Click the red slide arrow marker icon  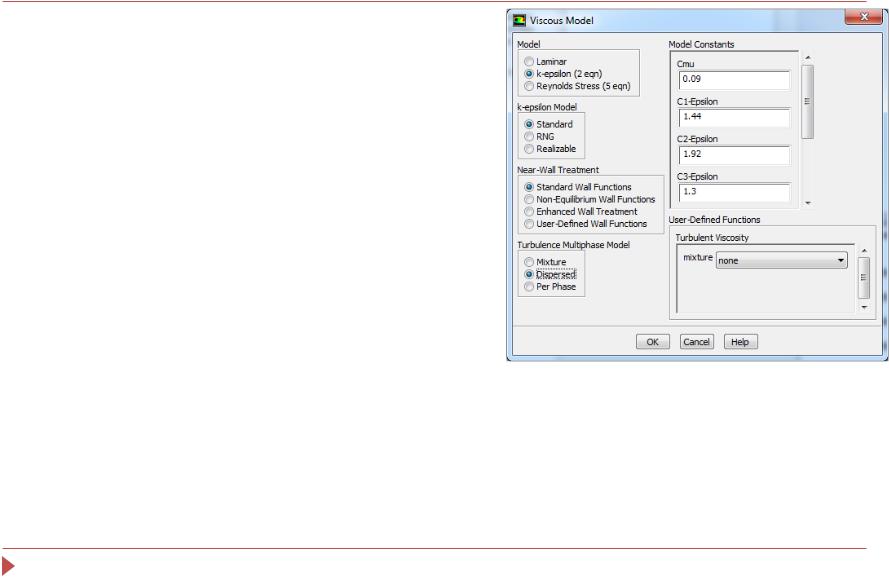coord(8,566)
